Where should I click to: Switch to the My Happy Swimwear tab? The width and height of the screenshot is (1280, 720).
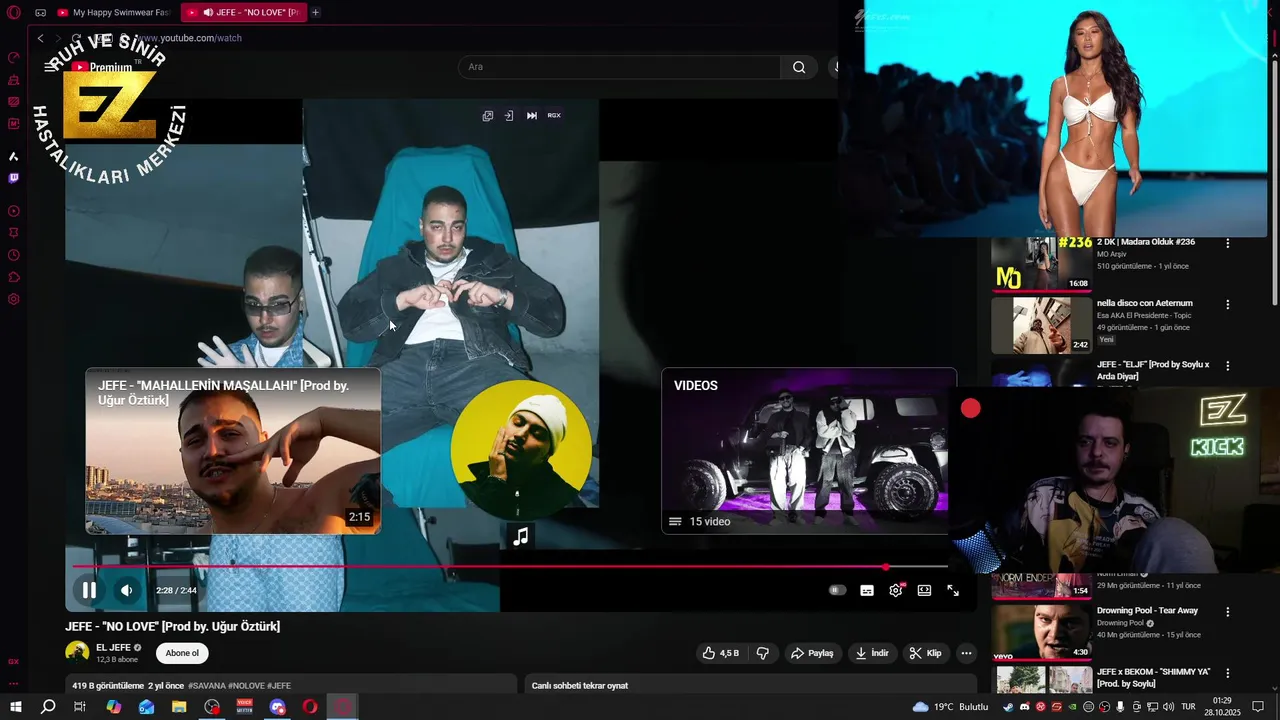tap(113, 12)
